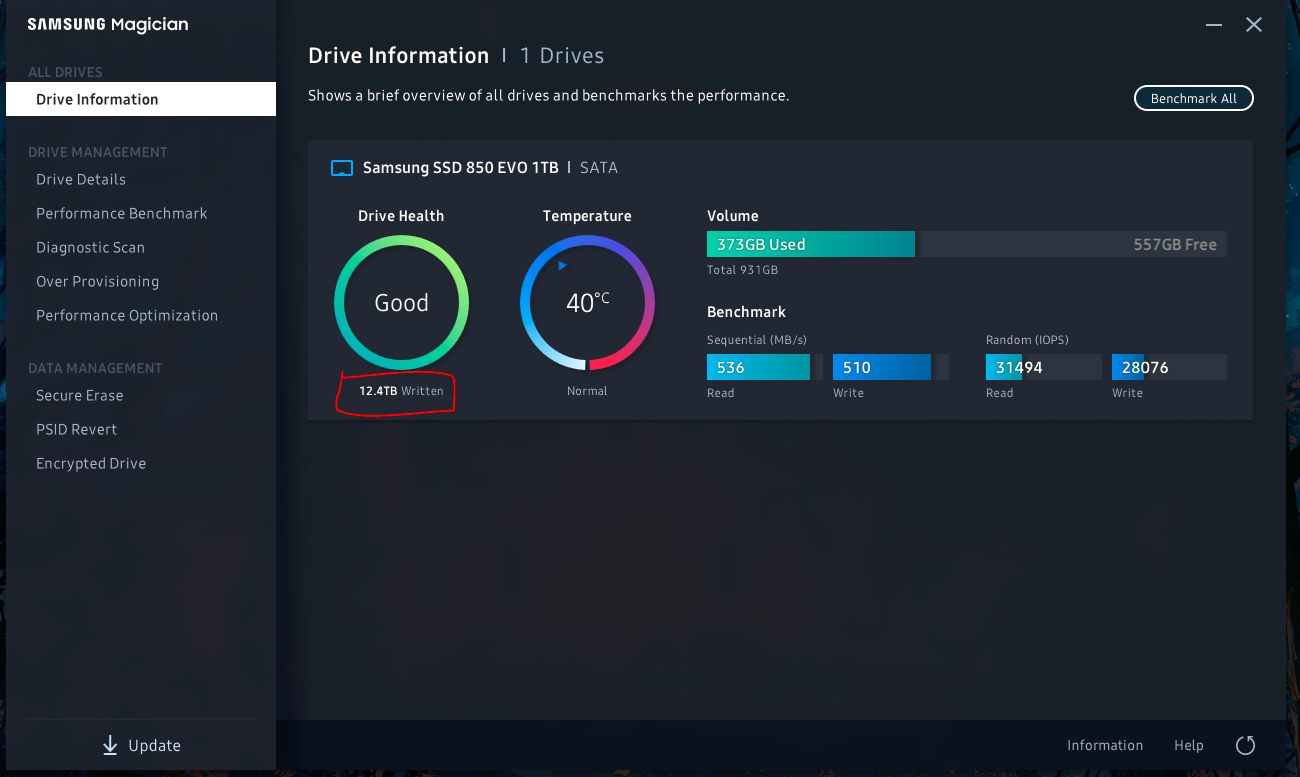The image size is (1300, 777).
Task: Click the Benchmark heading in the drive card
Action: pyautogui.click(x=747, y=312)
